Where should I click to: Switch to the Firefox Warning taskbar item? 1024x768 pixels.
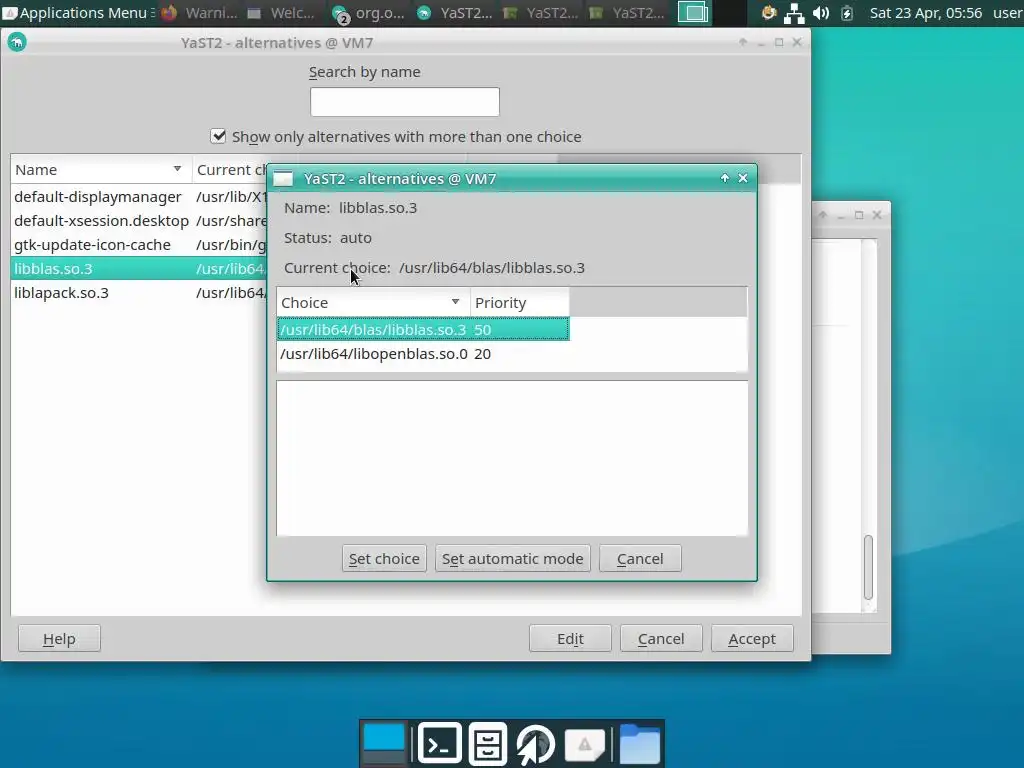coord(200,12)
